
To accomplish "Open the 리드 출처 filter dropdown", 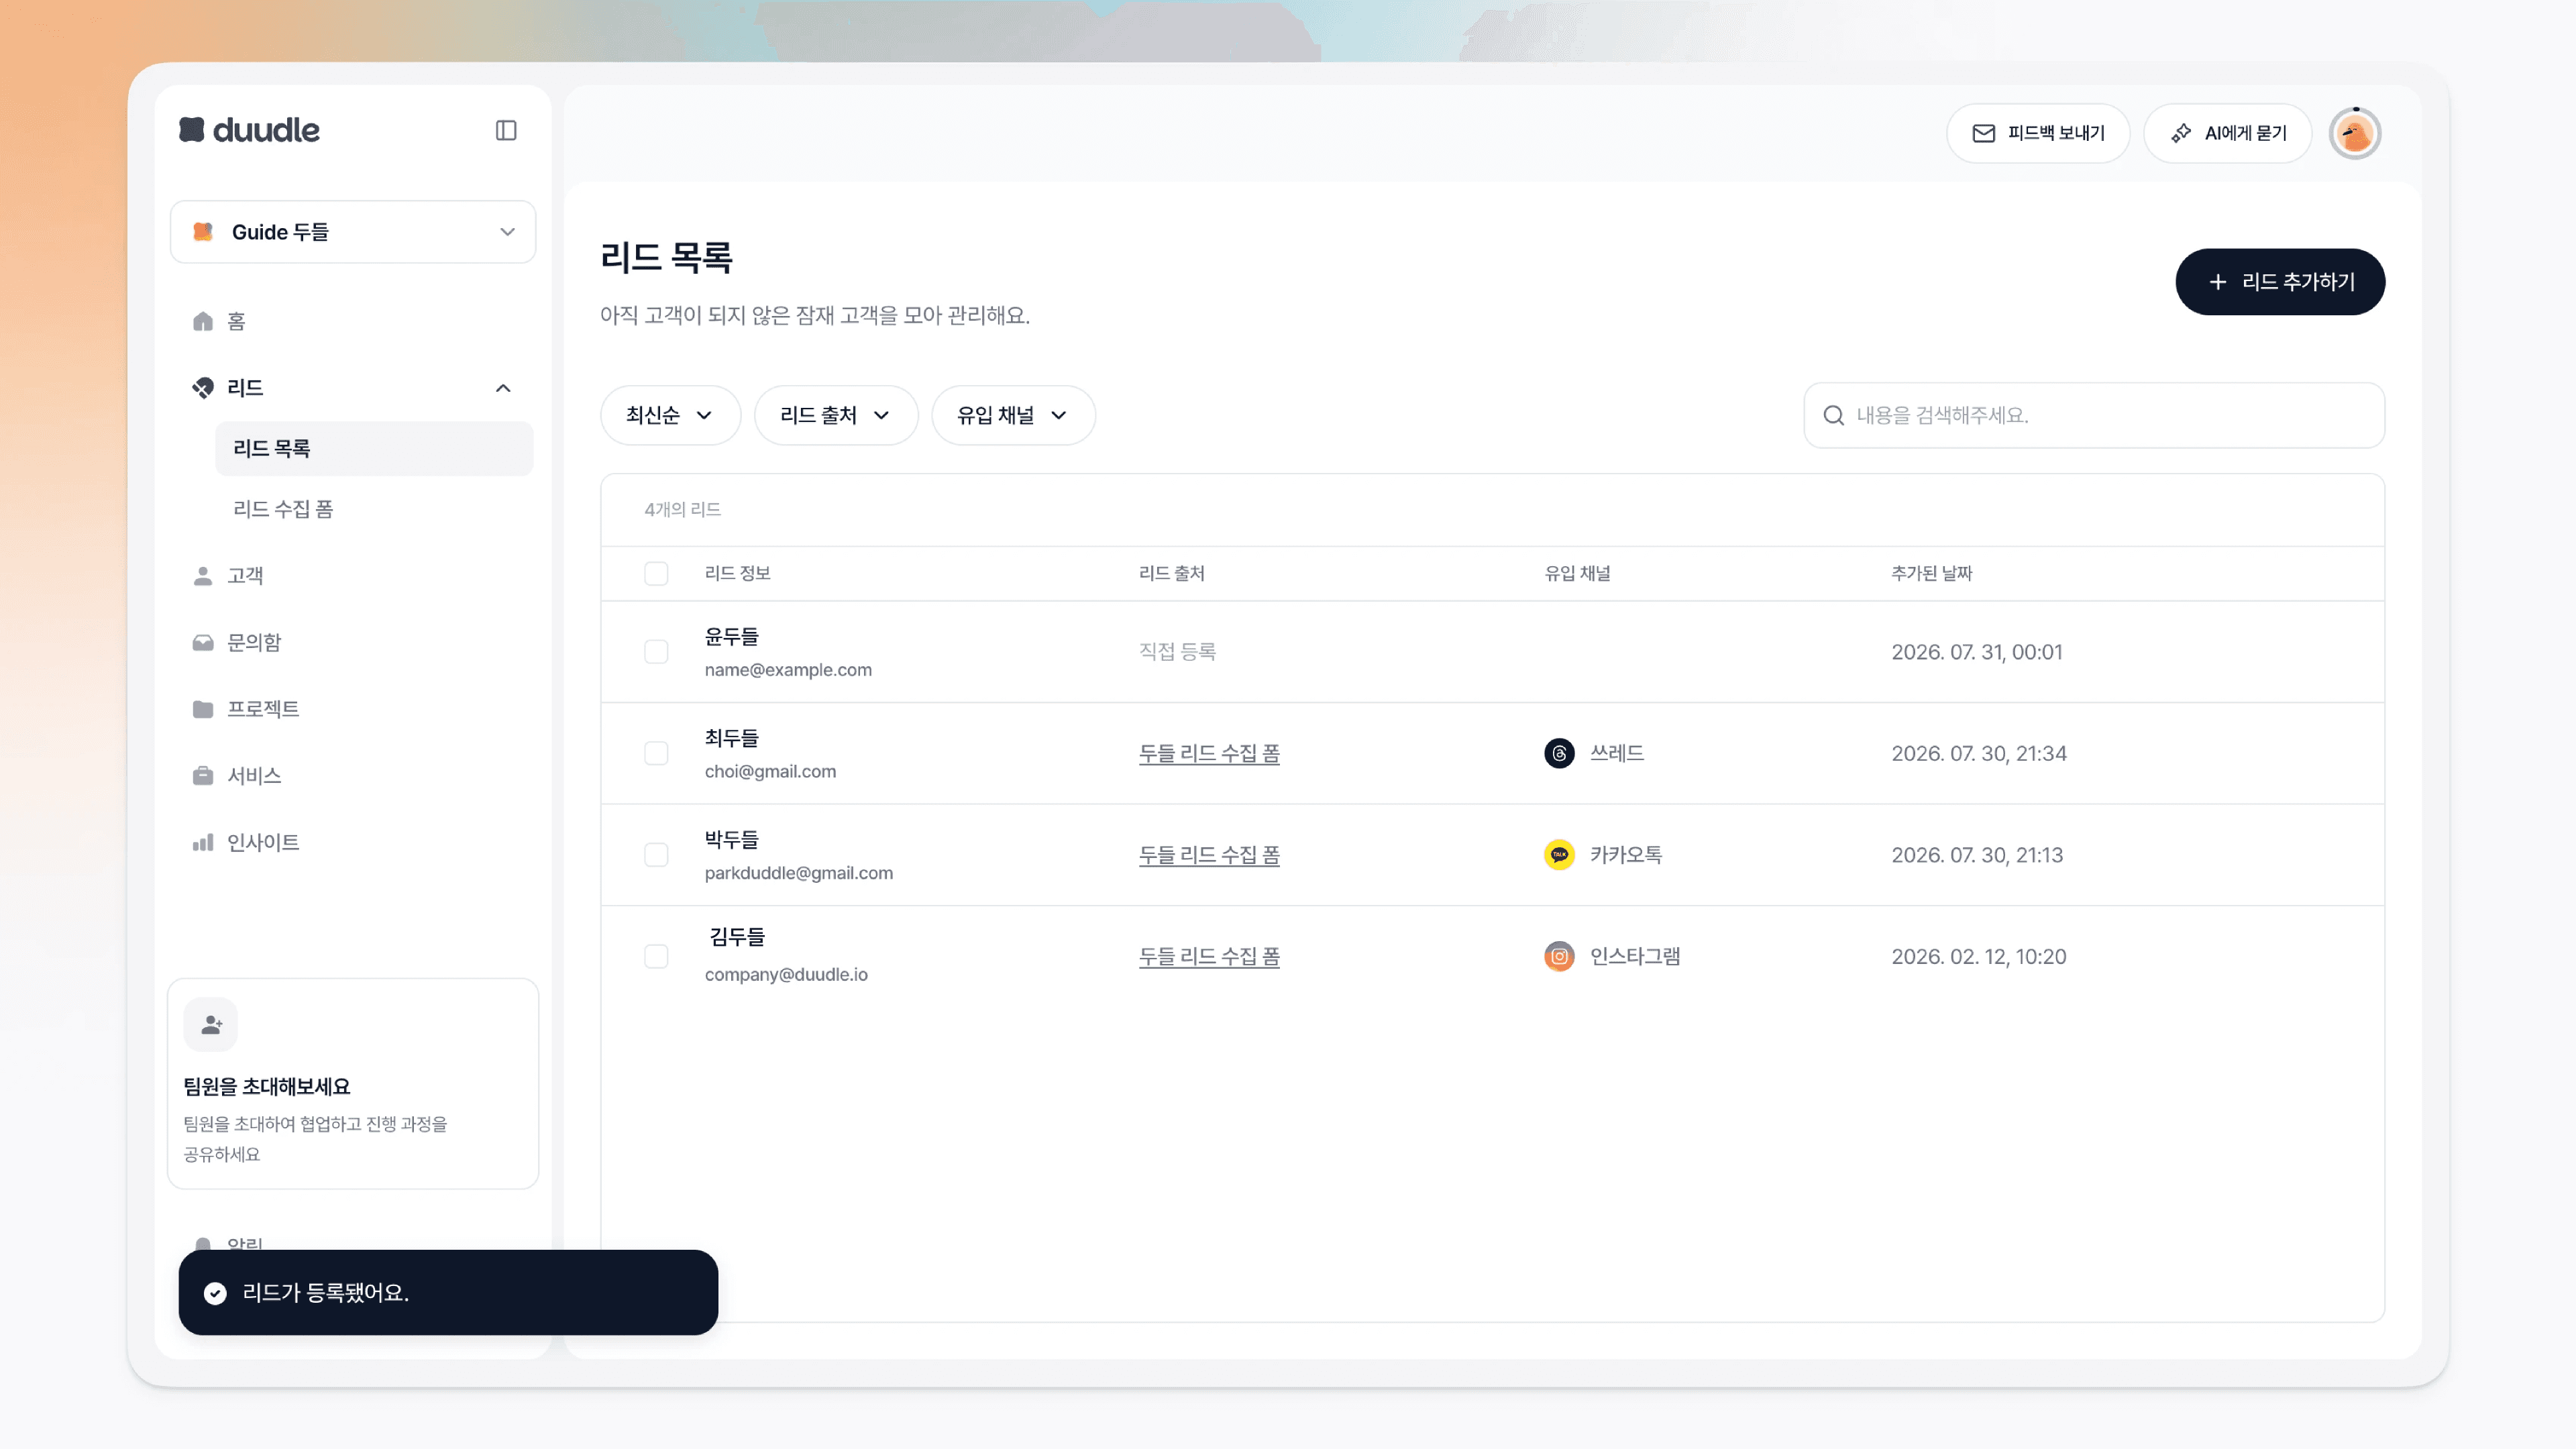I will 836,415.
